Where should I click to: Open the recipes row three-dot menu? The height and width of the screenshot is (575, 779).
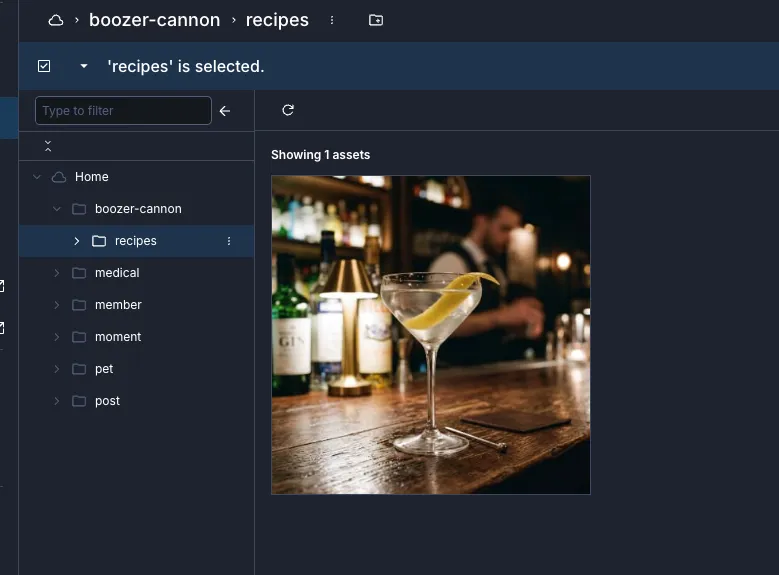click(x=229, y=241)
